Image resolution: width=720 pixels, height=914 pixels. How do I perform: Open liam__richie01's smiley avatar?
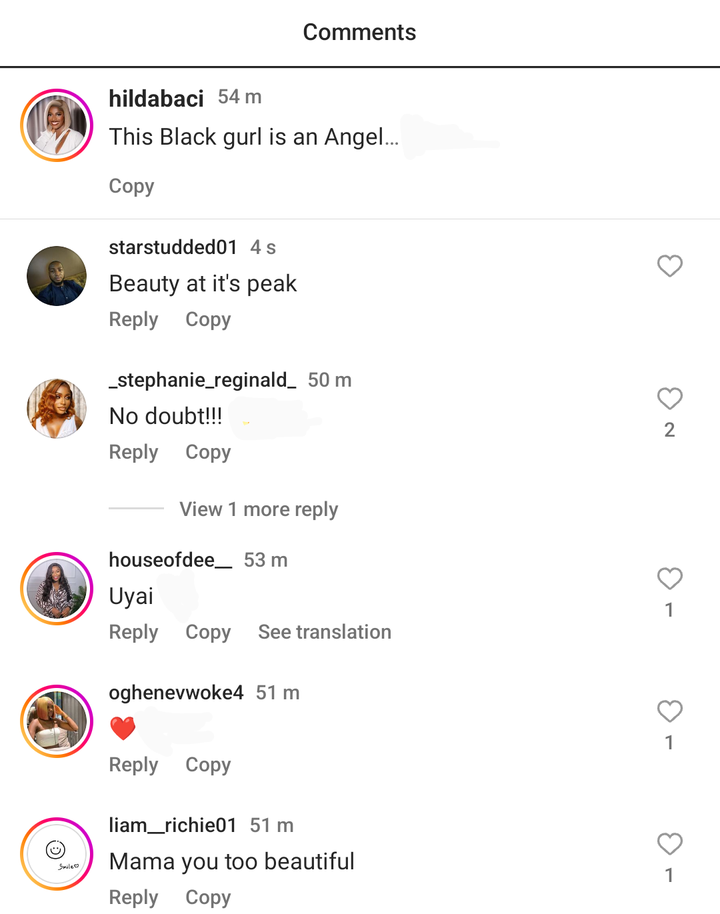tap(57, 854)
